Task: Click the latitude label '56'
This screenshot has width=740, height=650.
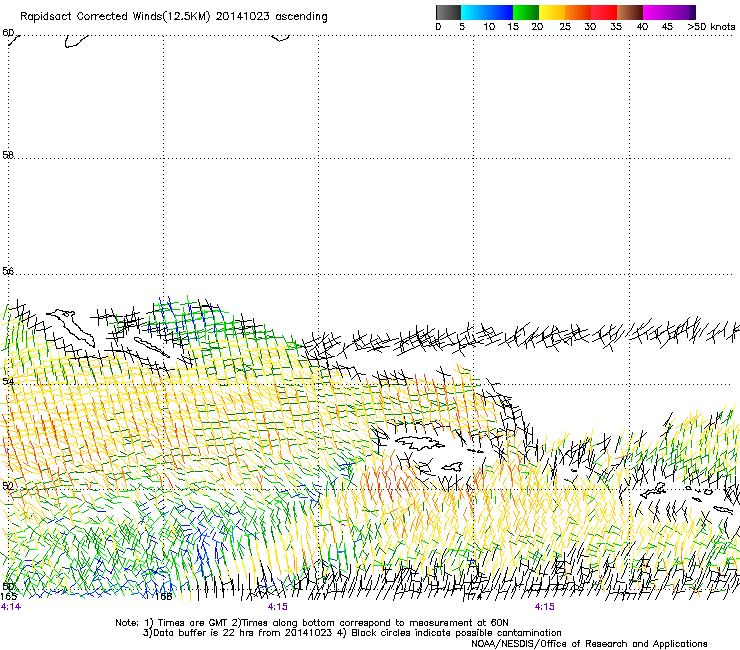Action: tap(8, 271)
